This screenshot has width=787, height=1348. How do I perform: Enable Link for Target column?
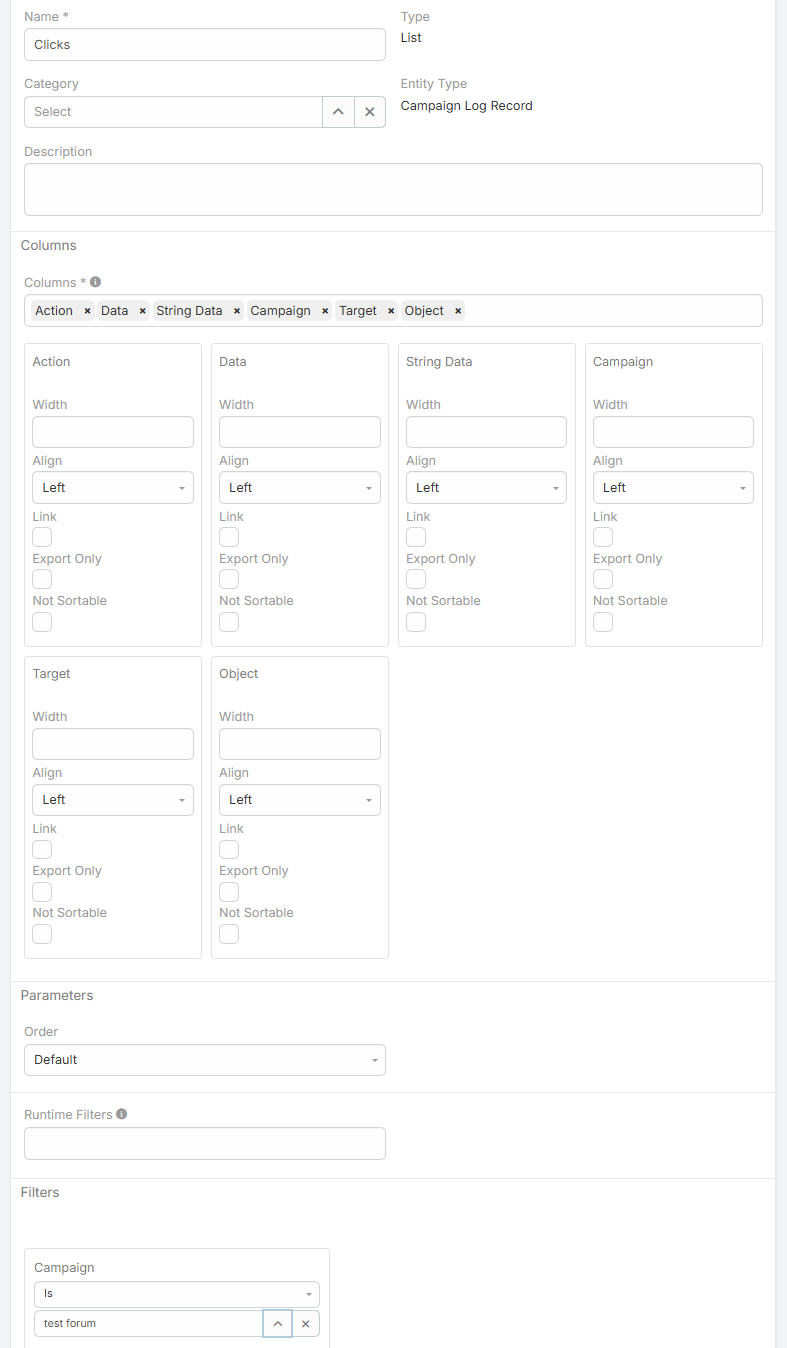pyautogui.click(x=42, y=849)
